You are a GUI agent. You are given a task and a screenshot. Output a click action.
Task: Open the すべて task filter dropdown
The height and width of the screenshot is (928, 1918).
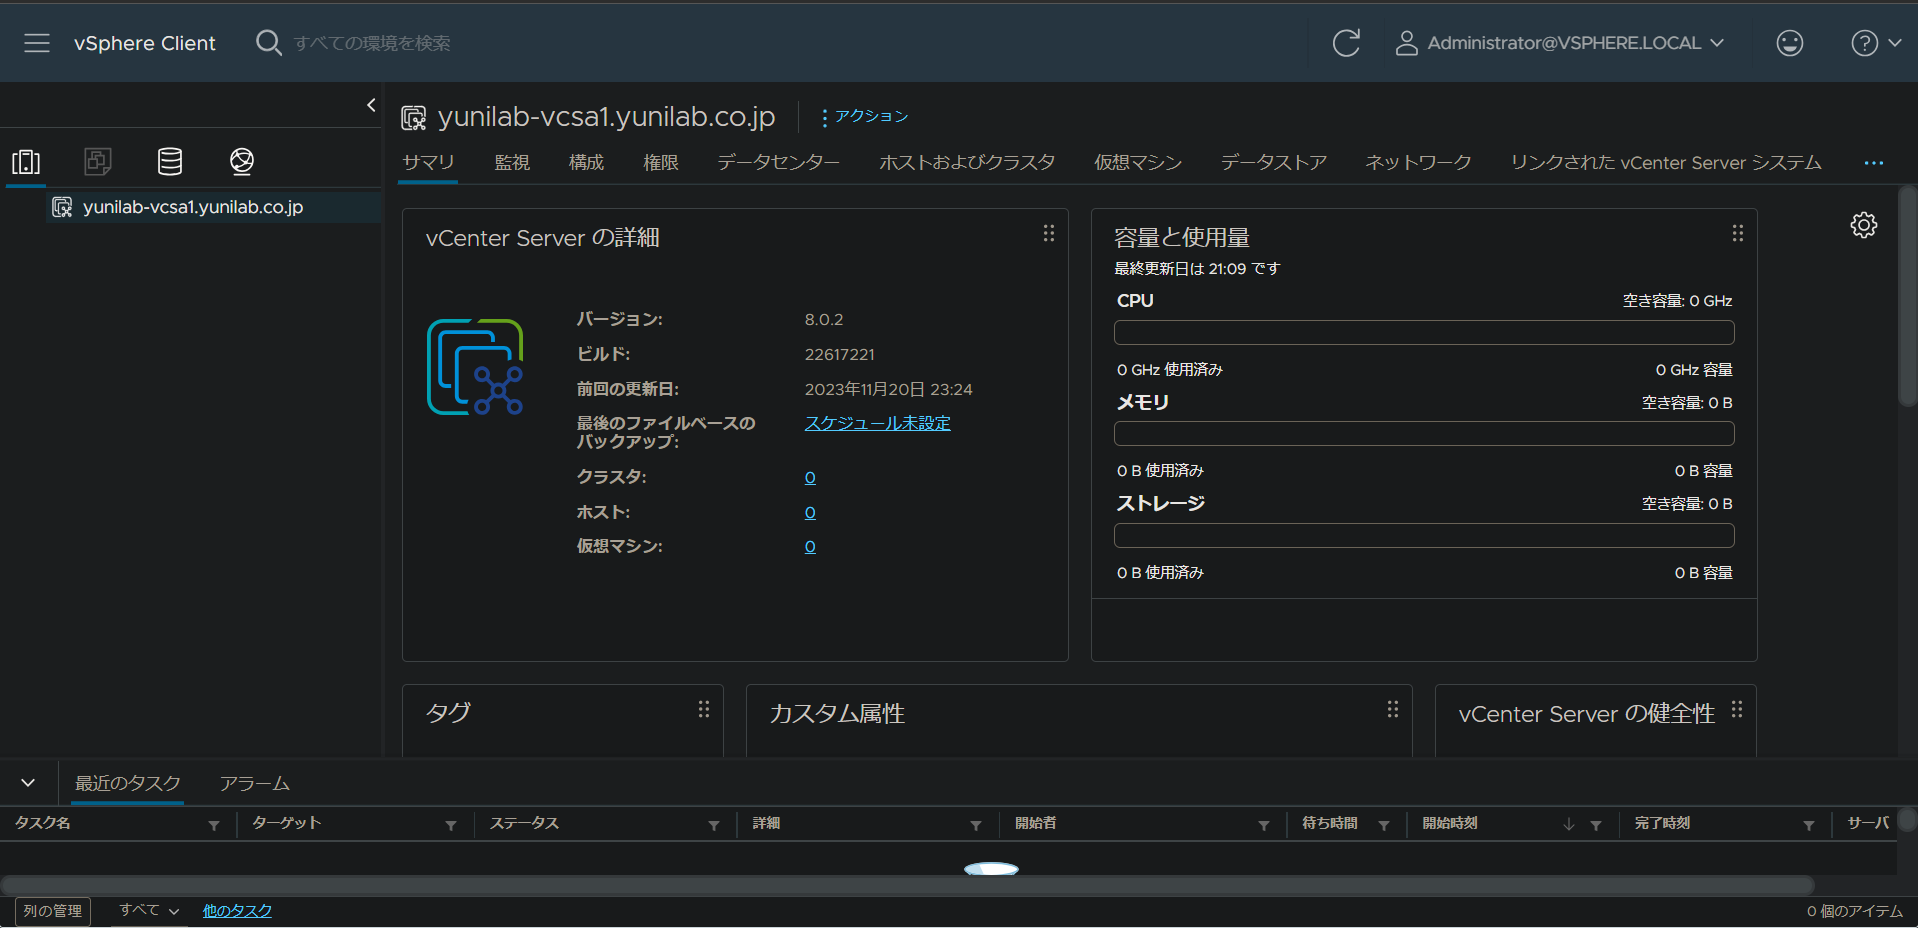pos(149,910)
